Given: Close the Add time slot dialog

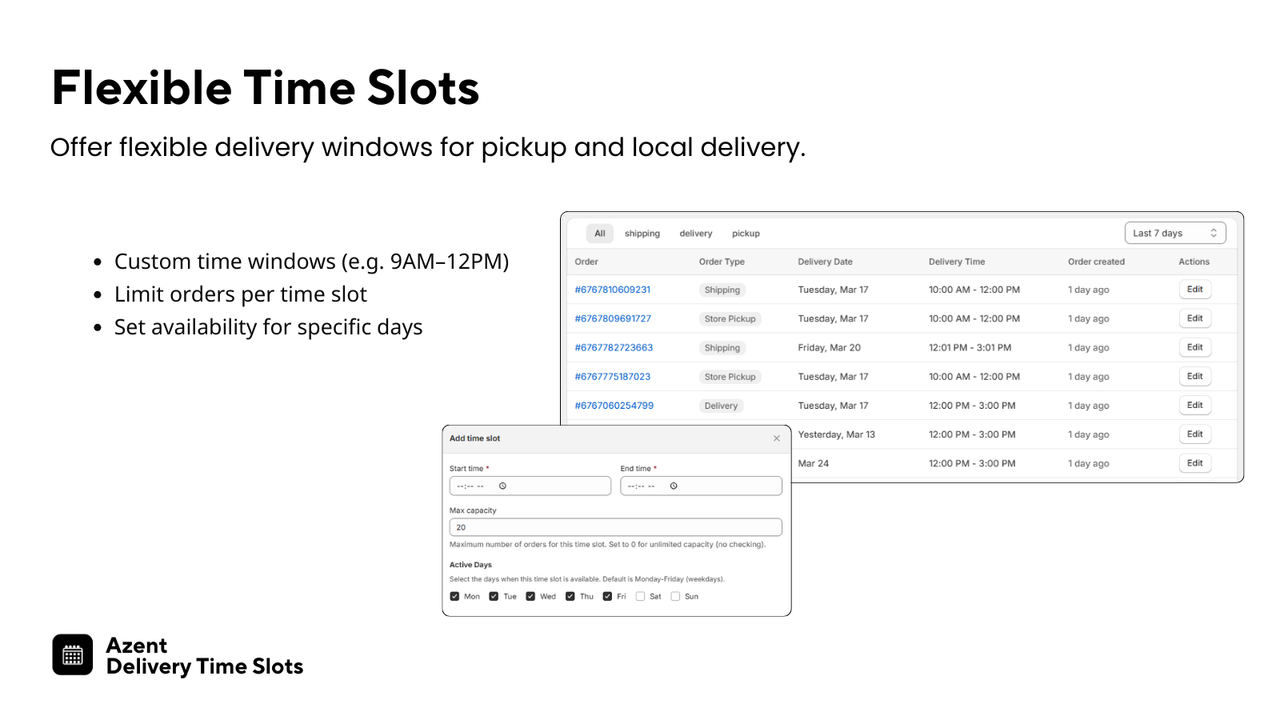Looking at the screenshot, I should pyautogui.click(x=777, y=438).
